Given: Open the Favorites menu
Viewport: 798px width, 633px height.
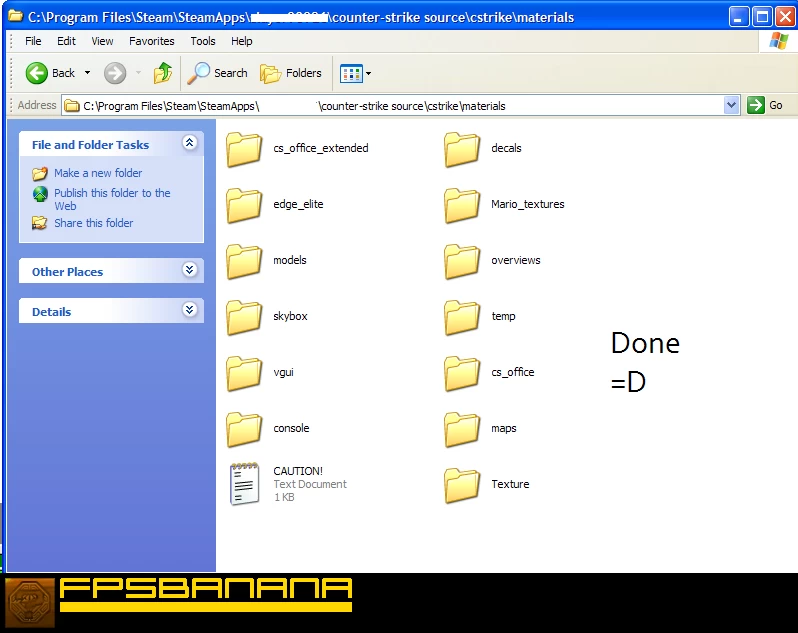Looking at the screenshot, I should (151, 41).
